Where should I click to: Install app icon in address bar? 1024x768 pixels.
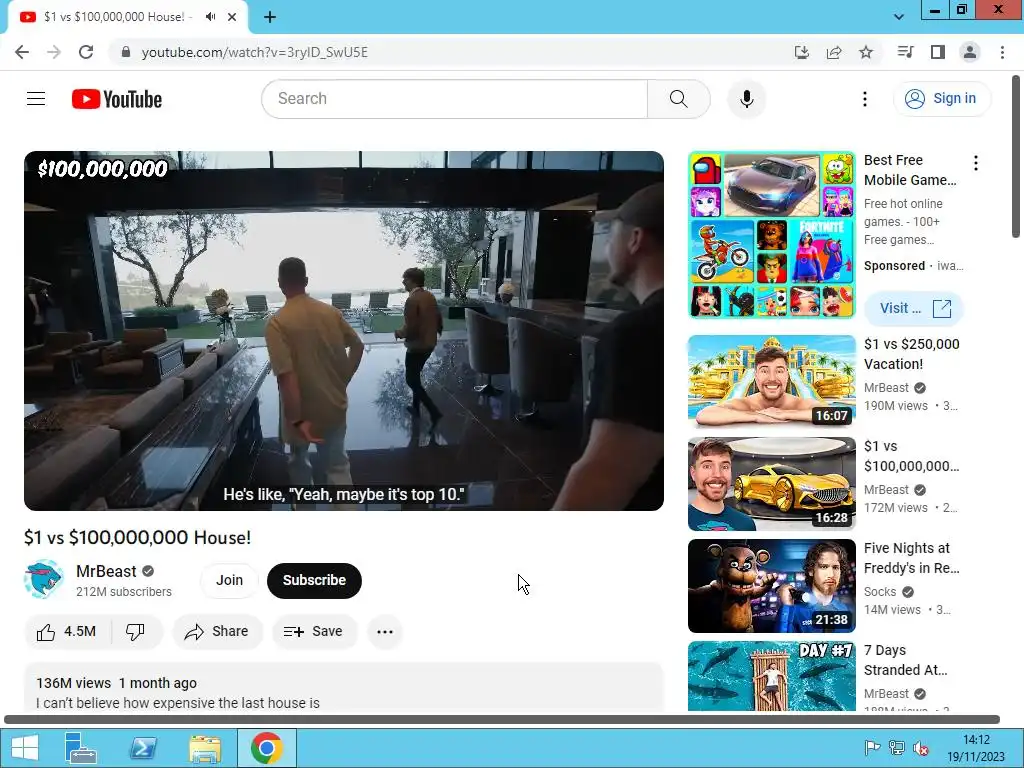point(801,52)
